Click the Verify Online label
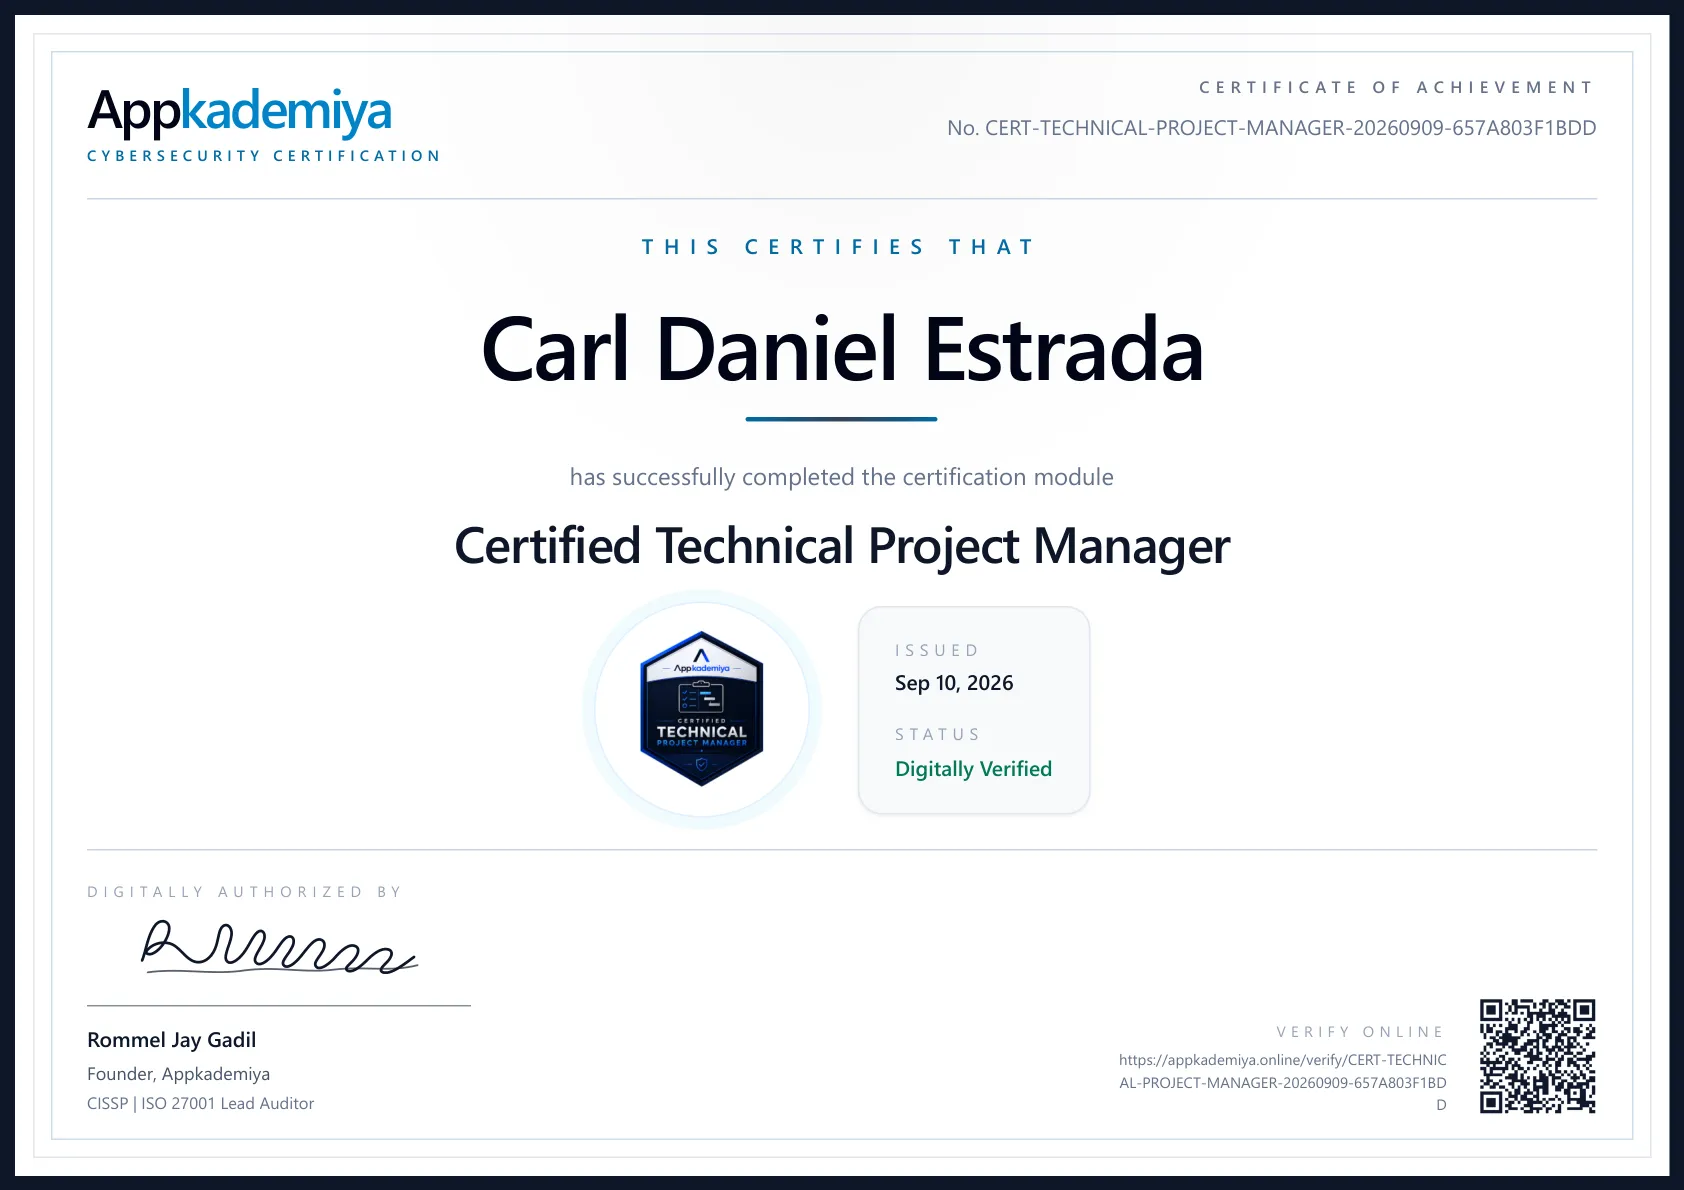Screen dimensions: 1684x1190 coord(1361,1032)
